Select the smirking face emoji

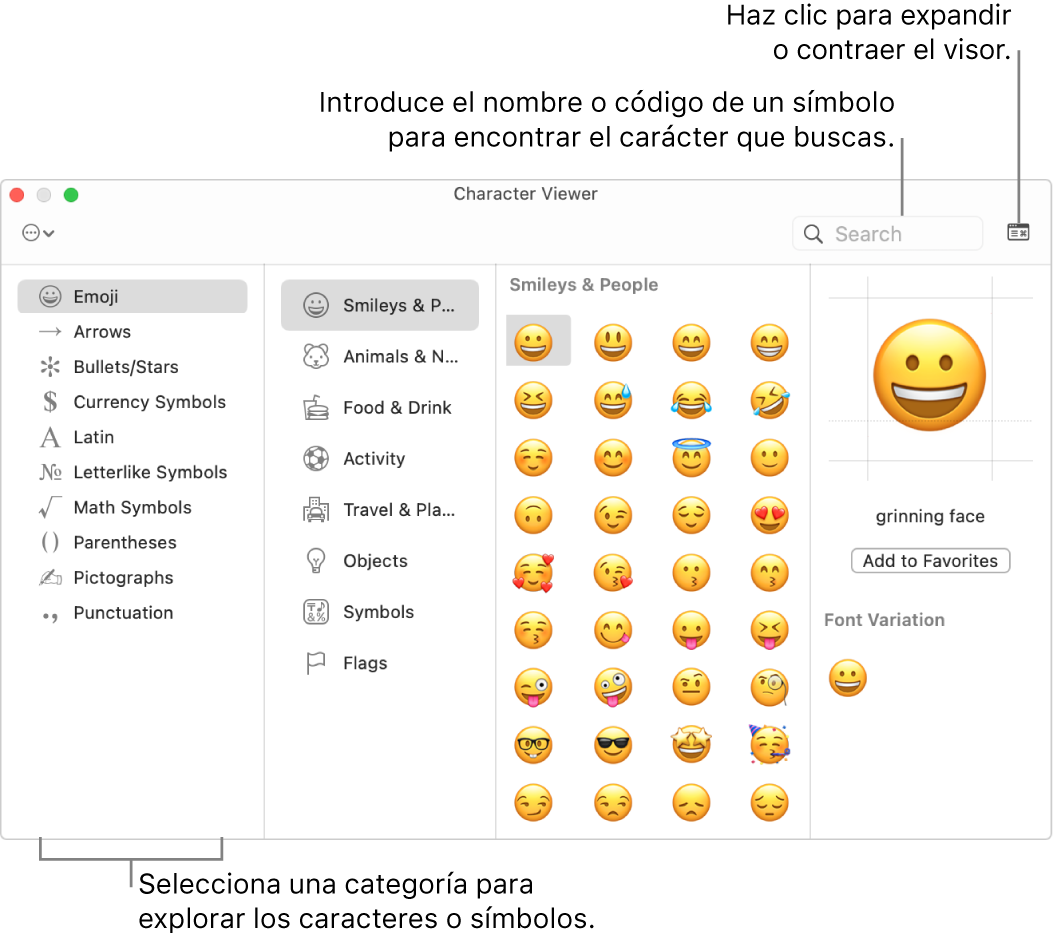coord(533,803)
